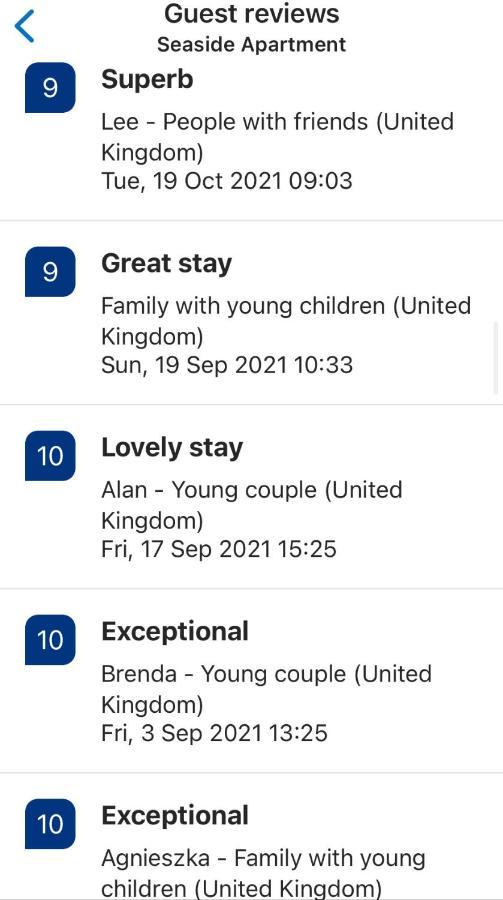503x900 pixels.
Task: Click the Fri, 3 Sep 2021 13:25 date
Action: (x=215, y=734)
